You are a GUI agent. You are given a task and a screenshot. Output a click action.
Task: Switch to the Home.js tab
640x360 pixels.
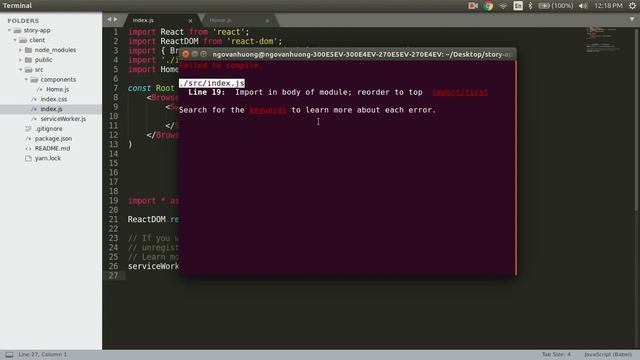pos(220,20)
